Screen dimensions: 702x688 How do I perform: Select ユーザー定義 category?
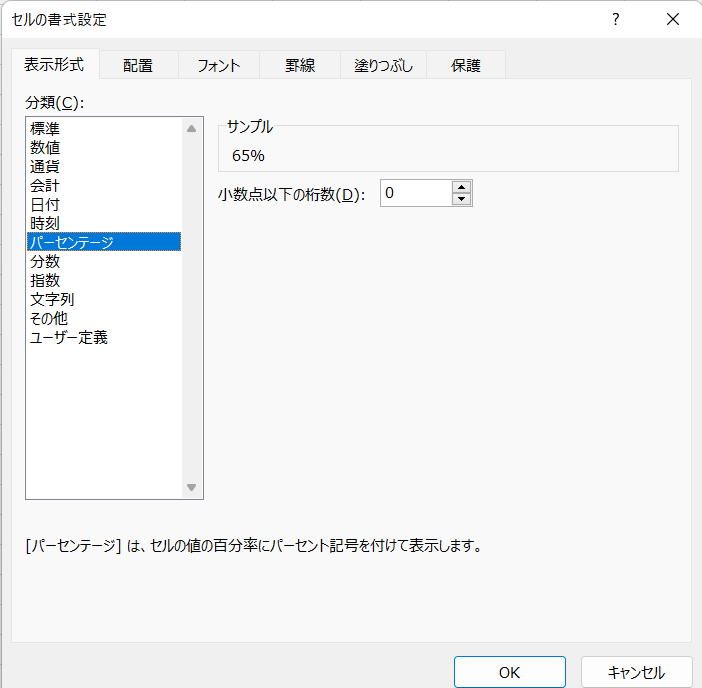(x=104, y=338)
